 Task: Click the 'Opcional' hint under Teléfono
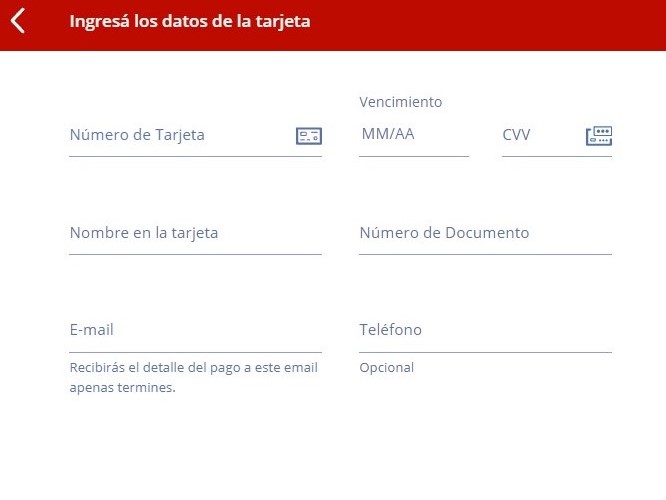pyautogui.click(x=386, y=368)
